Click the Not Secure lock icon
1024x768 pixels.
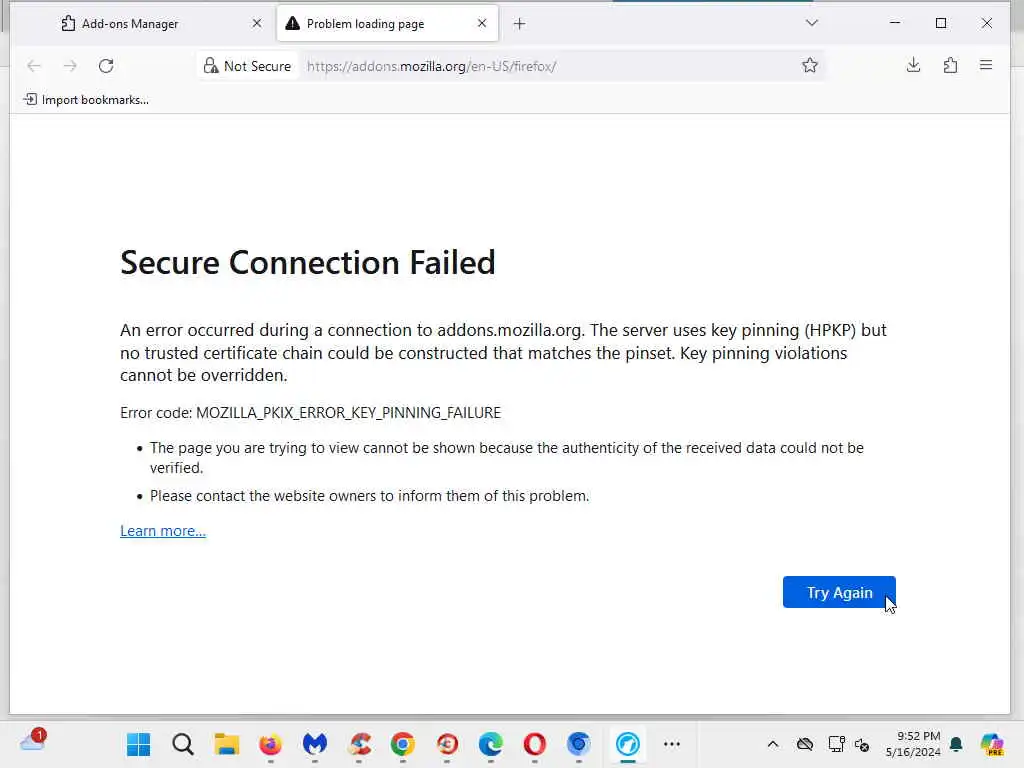(x=211, y=66)
